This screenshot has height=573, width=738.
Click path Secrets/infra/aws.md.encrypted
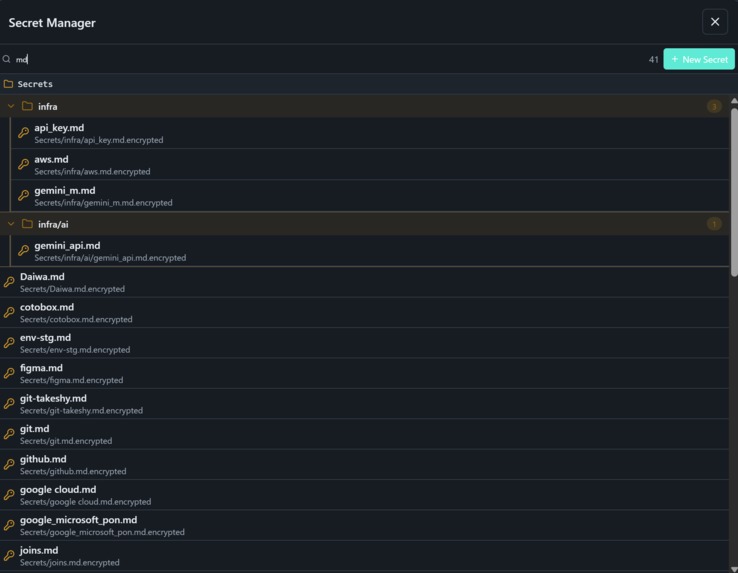coord(92,172)
